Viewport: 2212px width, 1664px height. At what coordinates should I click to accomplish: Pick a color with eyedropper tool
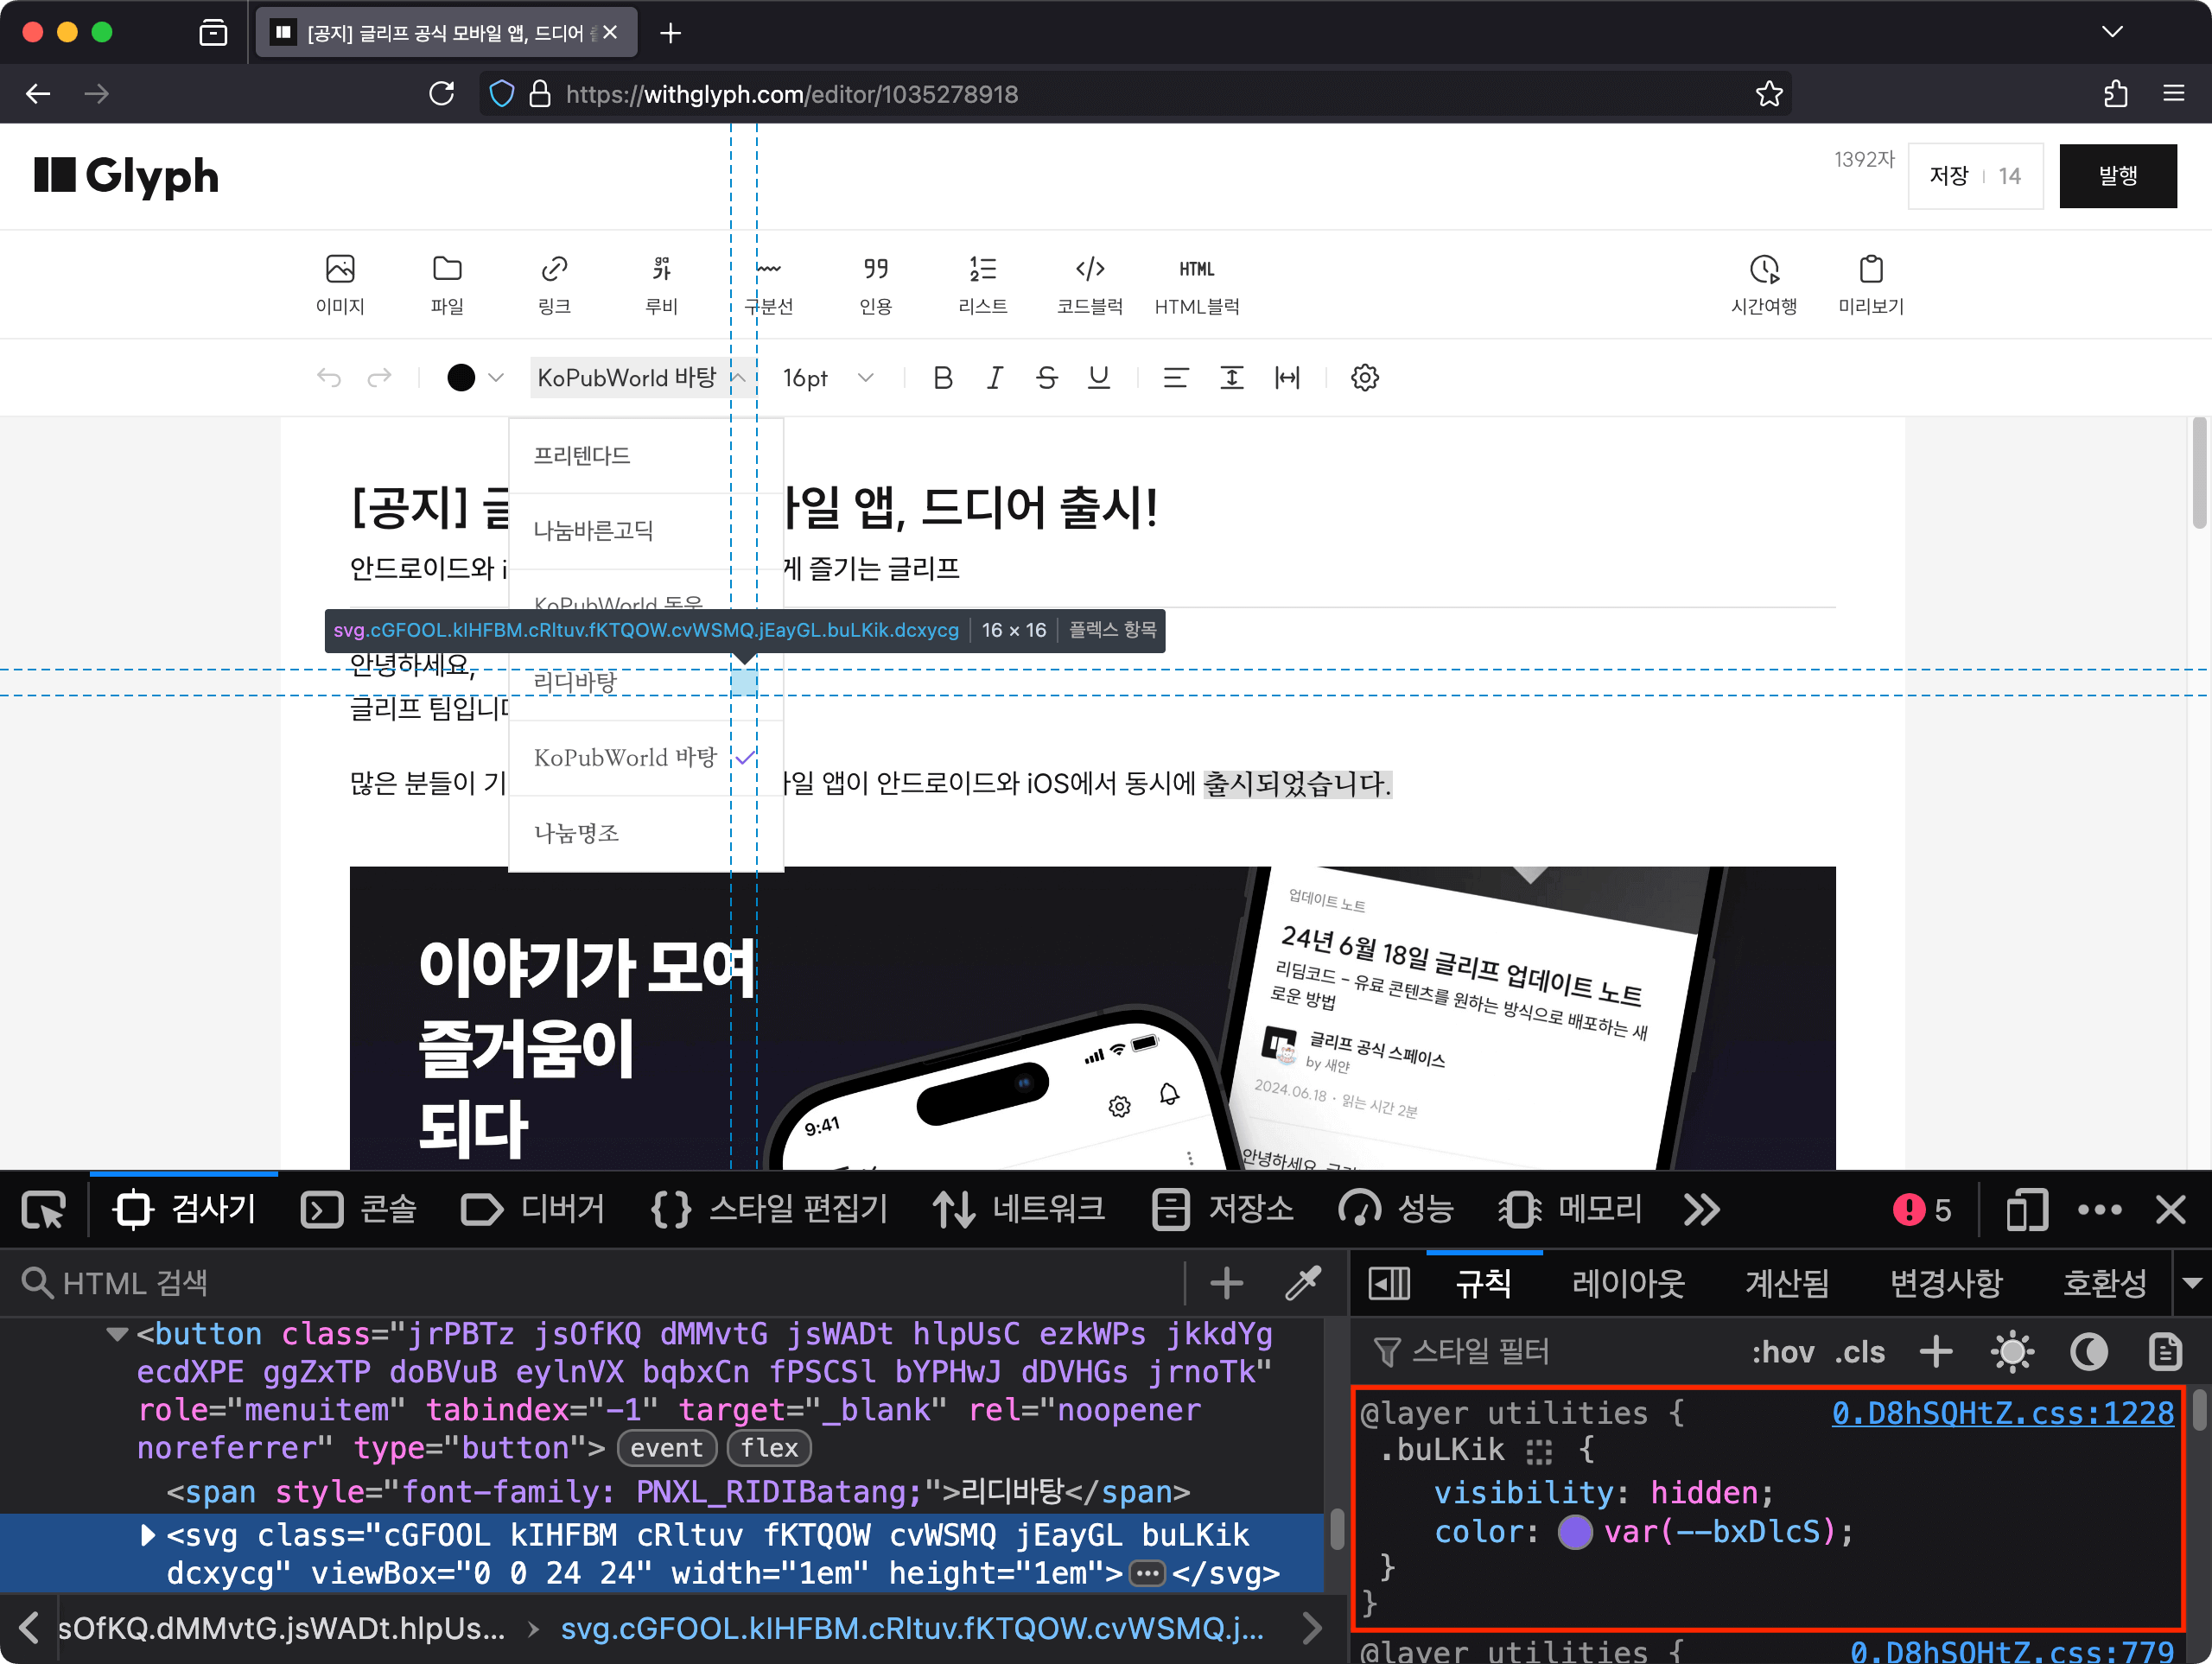[1303, 1283]
